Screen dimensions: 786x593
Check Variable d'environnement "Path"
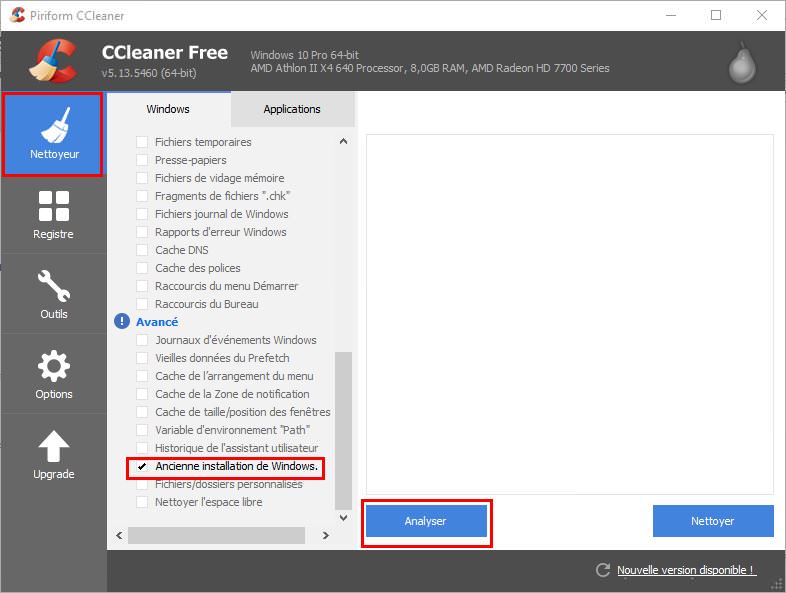[142, 430]
